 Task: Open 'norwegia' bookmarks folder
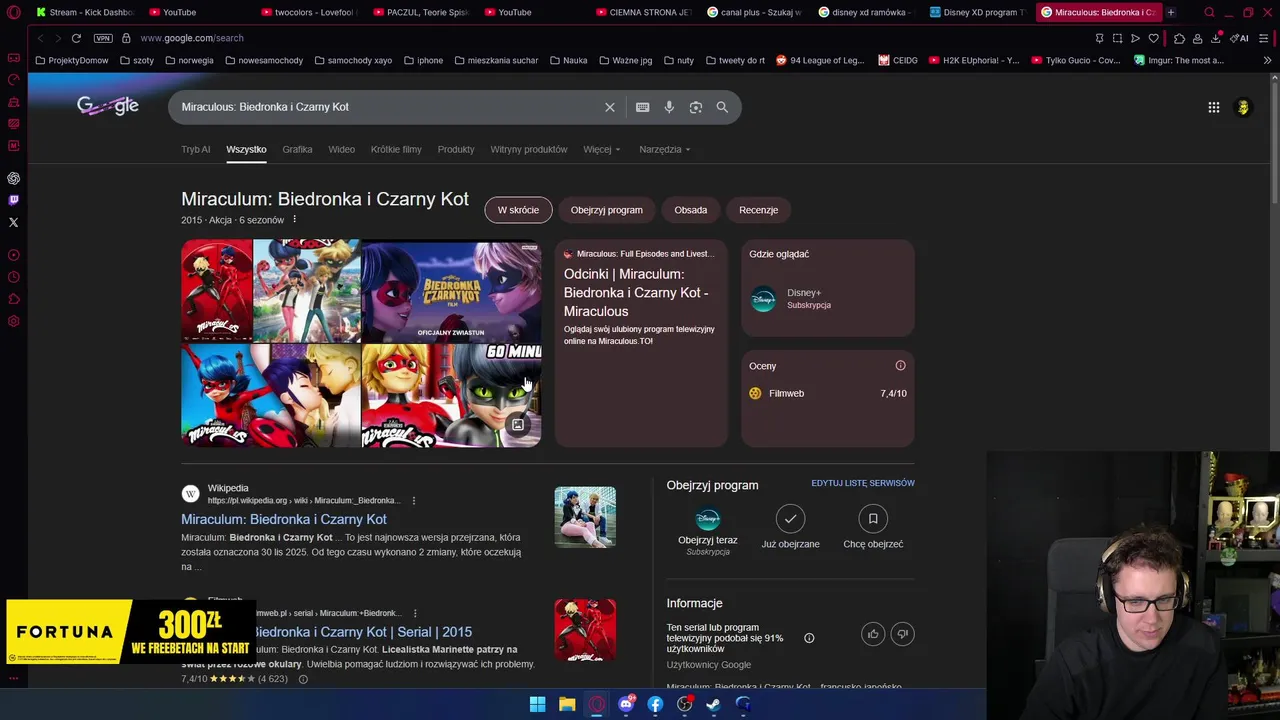click(x=189, y=60)
